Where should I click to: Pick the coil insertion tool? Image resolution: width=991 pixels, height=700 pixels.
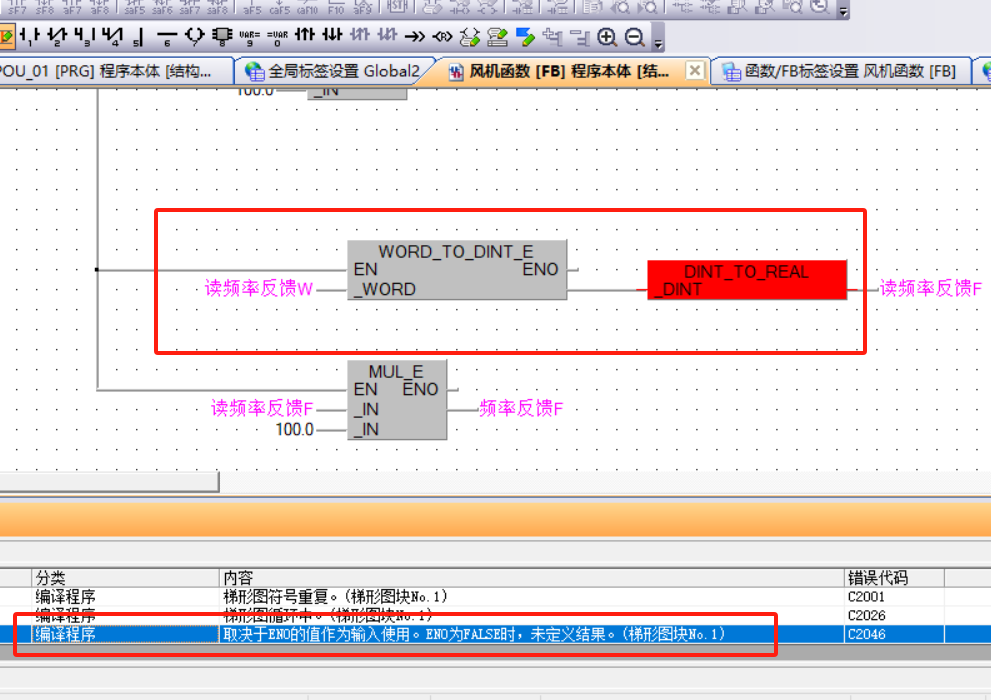click(x=194, y=38)
